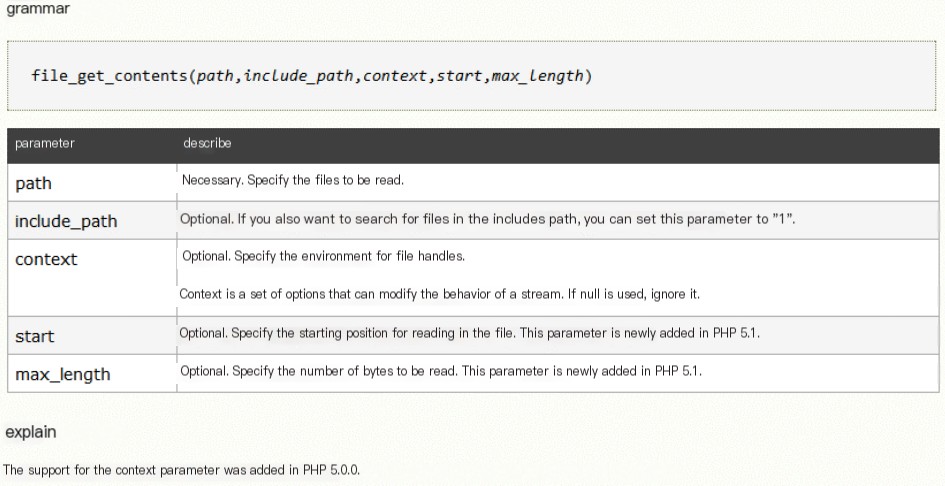The width and height of the screenshot is (945, 486).
Task: Click the 'path' parameter cell
Action: pyautogui.click(x=92, y=183)
